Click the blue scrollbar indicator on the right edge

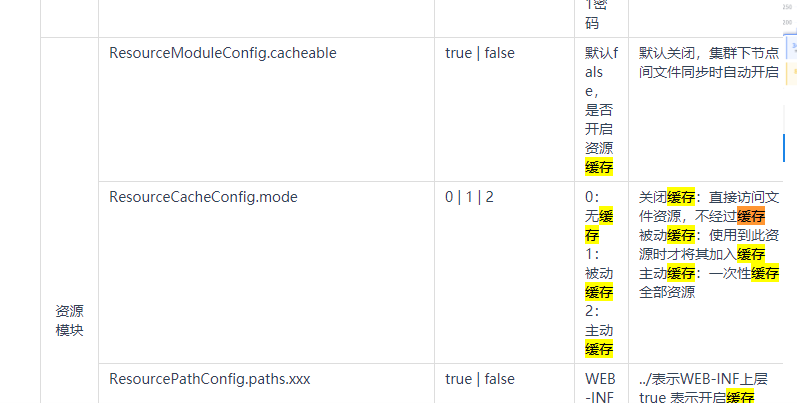point(784,147)
